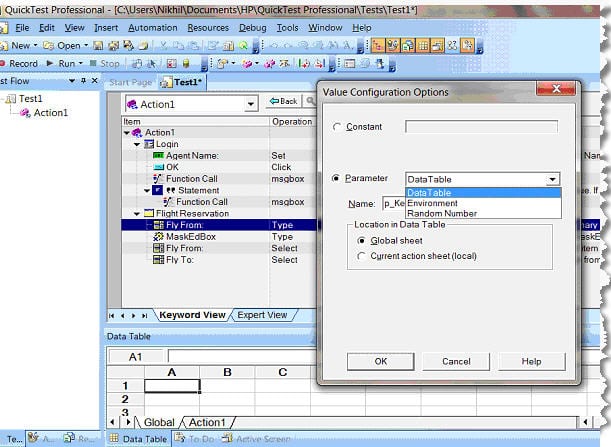Switch to the Keyword View tab

click(x=192, y=315)
